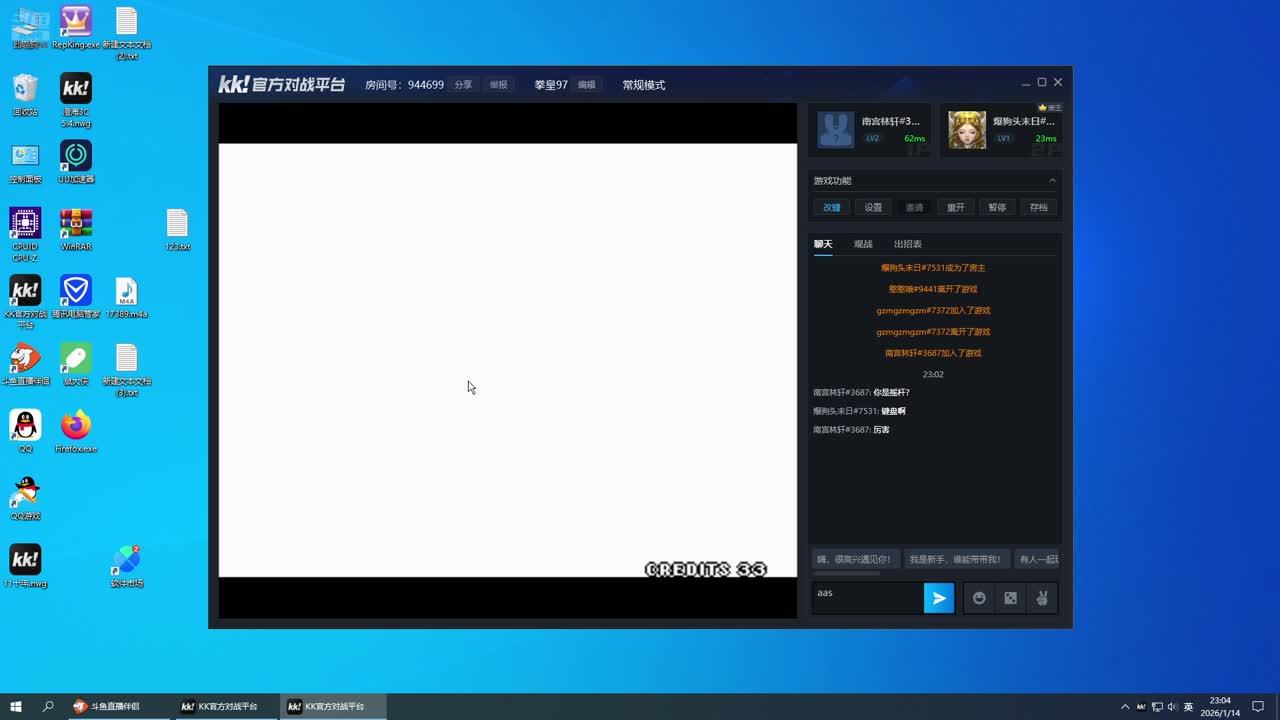
Task: Open the UU加速器 desktop icon
Action: (x=76, y=156)
